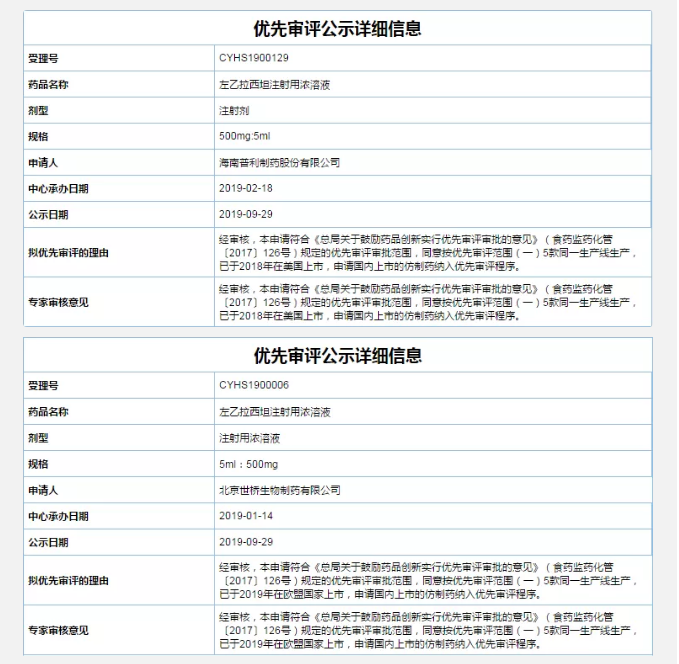The image size is (679, 664).
Task: Click the 受理号 label beside CYHS1900129
Action: tap(43, 59)
